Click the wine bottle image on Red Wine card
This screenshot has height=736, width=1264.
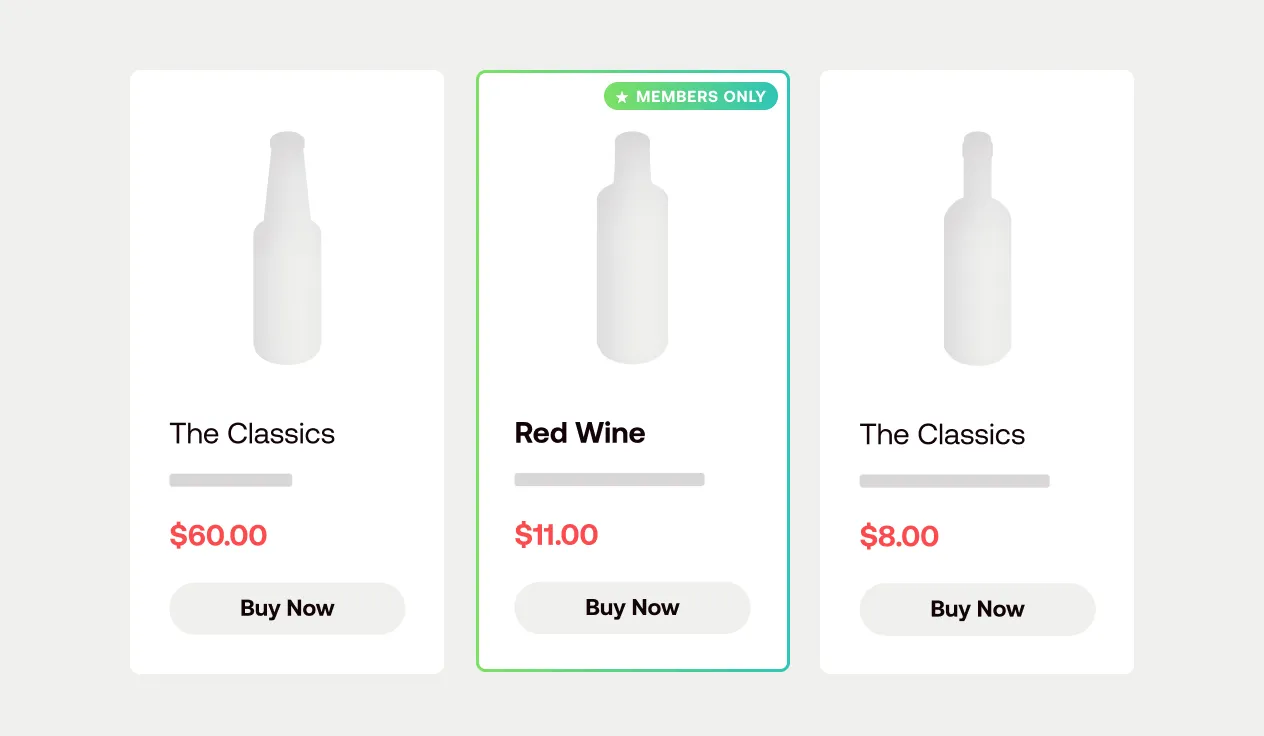point(632,248)
